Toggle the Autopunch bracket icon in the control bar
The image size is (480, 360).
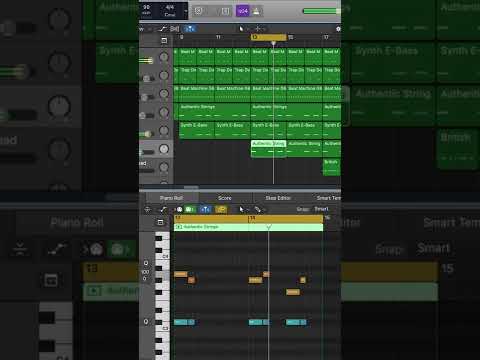tap(225, 11)
